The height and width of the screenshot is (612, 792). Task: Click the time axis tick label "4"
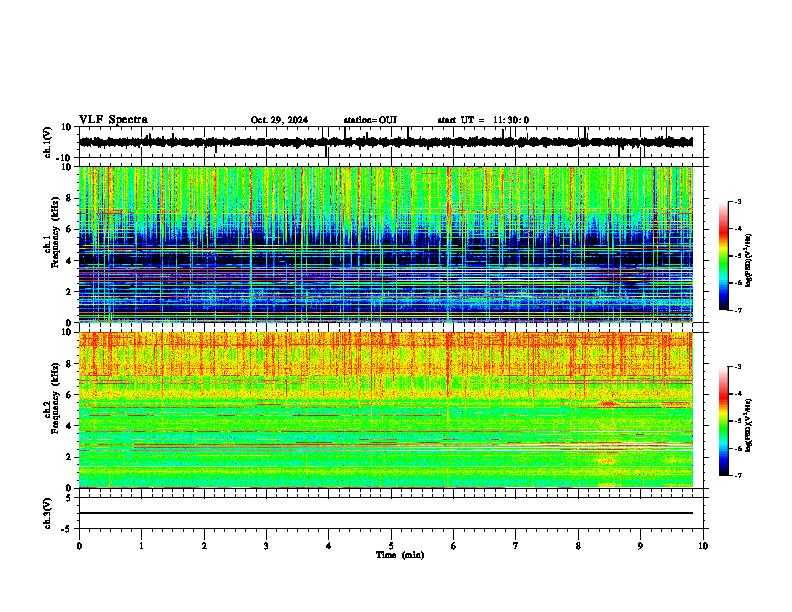point(328,546)
